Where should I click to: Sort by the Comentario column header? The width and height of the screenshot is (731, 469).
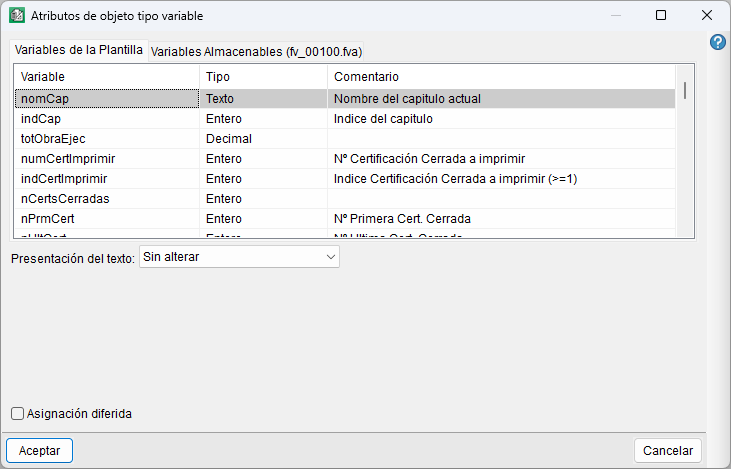pyautogui.click(x=501, y=76)
